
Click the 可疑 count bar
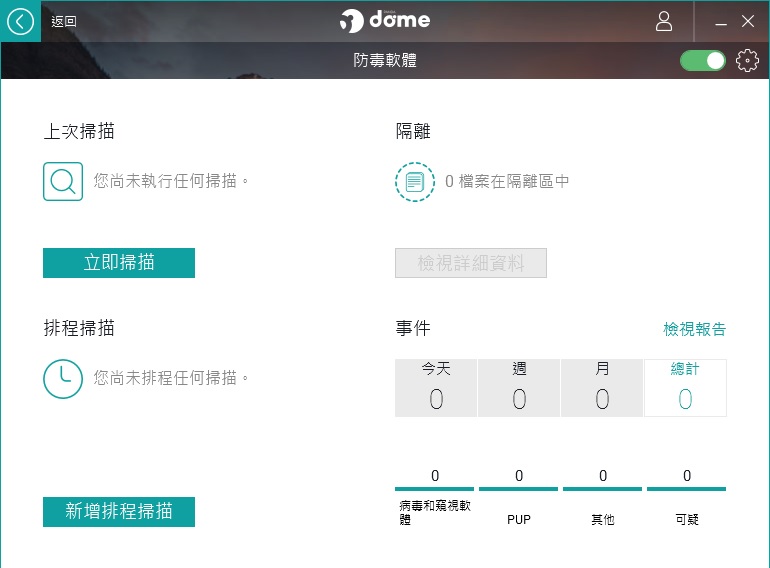687,488
